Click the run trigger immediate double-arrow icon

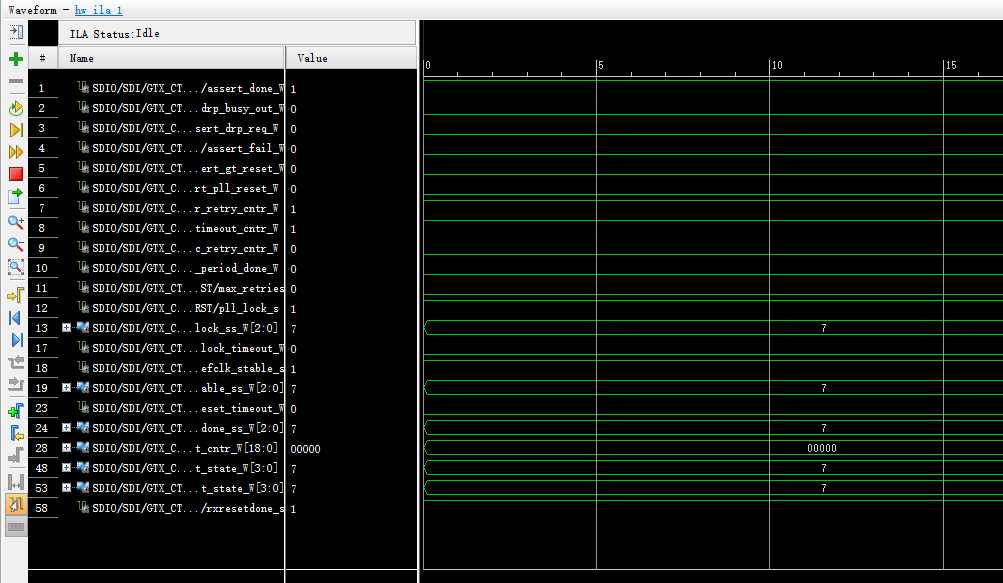(x=16, y=152)
